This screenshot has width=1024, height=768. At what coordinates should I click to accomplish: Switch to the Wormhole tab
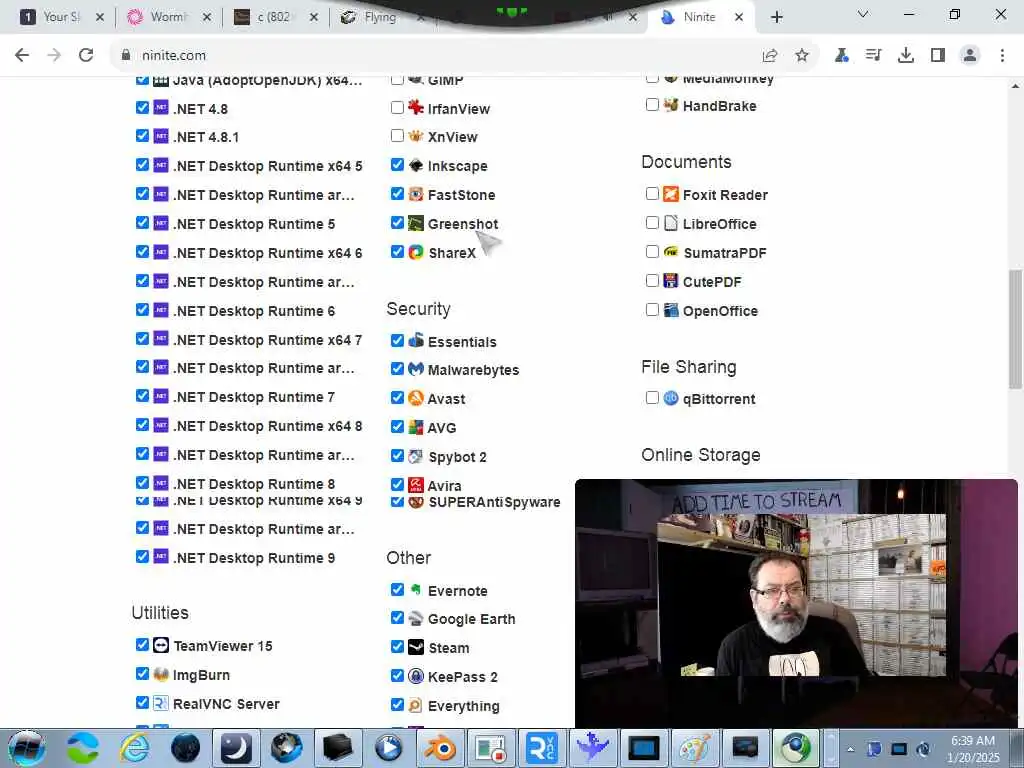[x=168, y=17]
